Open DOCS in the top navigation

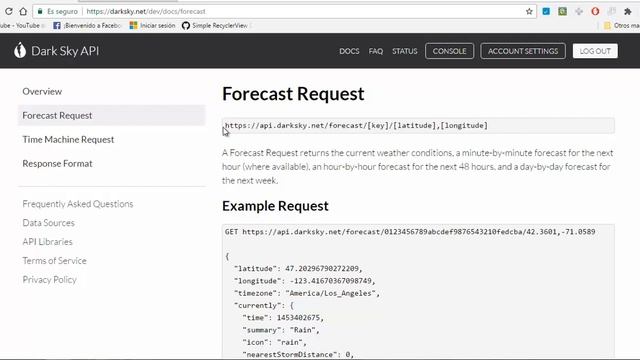pyautogui.click(x=349, y=51)
